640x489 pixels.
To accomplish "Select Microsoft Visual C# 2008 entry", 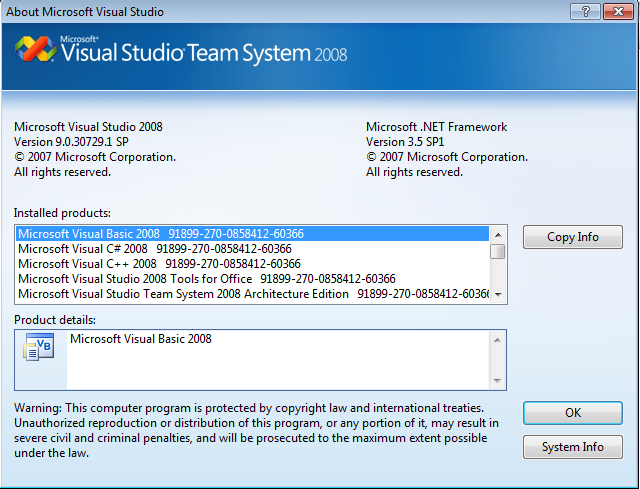I will click(x=253, y=249).
